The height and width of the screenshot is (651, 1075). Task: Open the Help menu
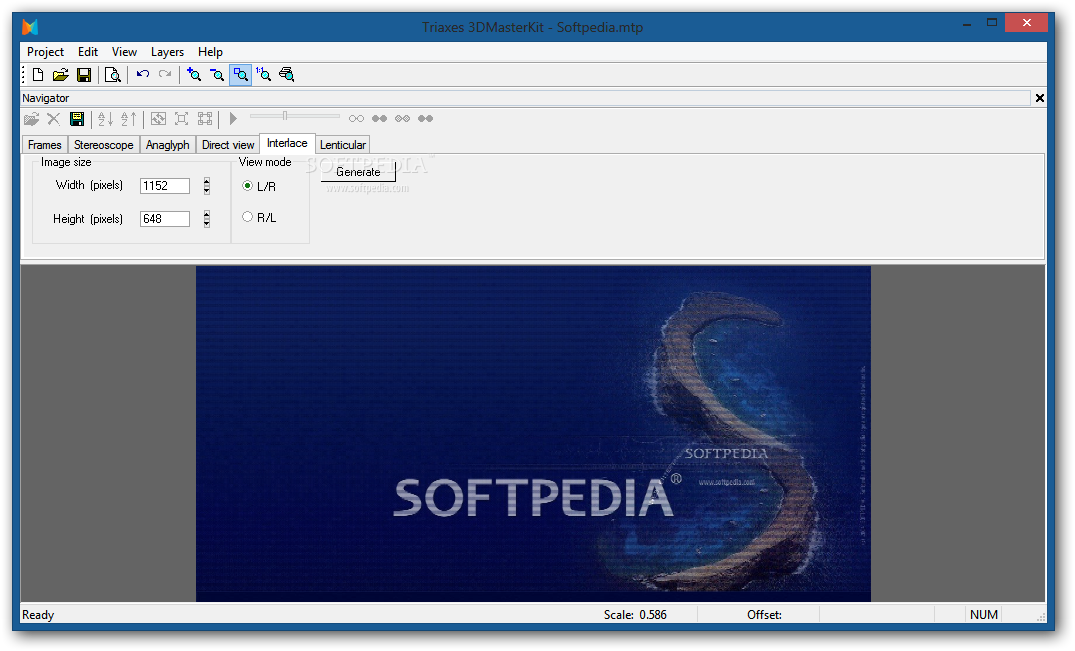pos(210,52)
